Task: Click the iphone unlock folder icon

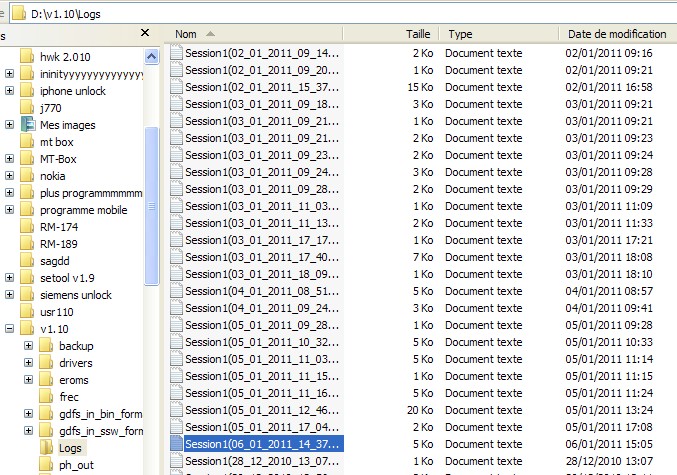Action: click(27, 91)
